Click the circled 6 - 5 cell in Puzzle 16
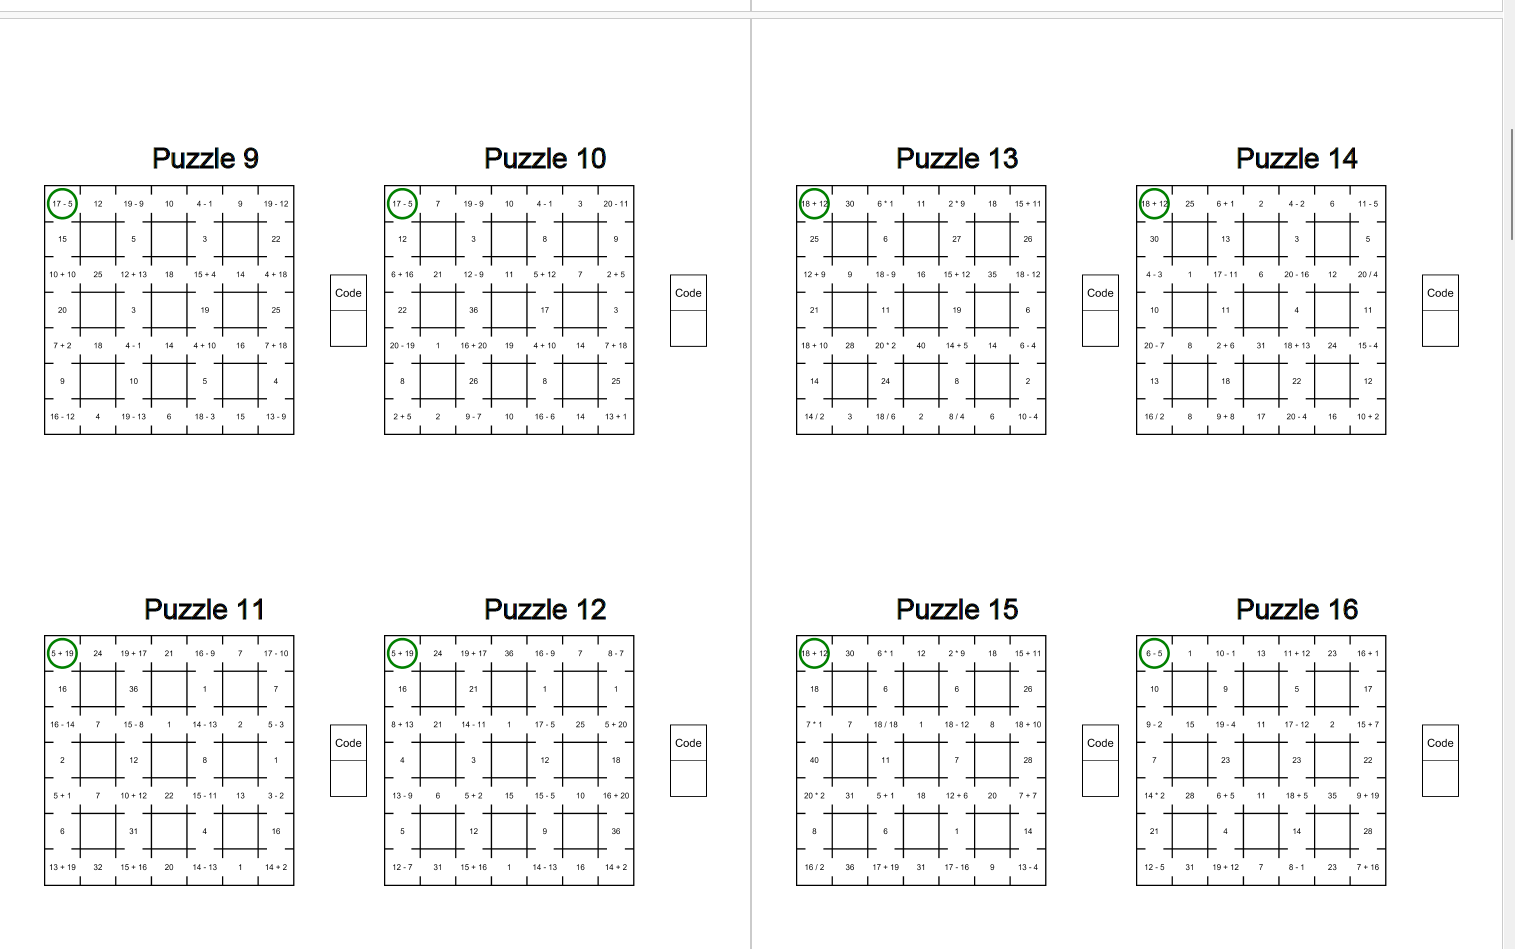This screenshot has height=949, width=1515. pyautogui.click(x=1154, y=653)
